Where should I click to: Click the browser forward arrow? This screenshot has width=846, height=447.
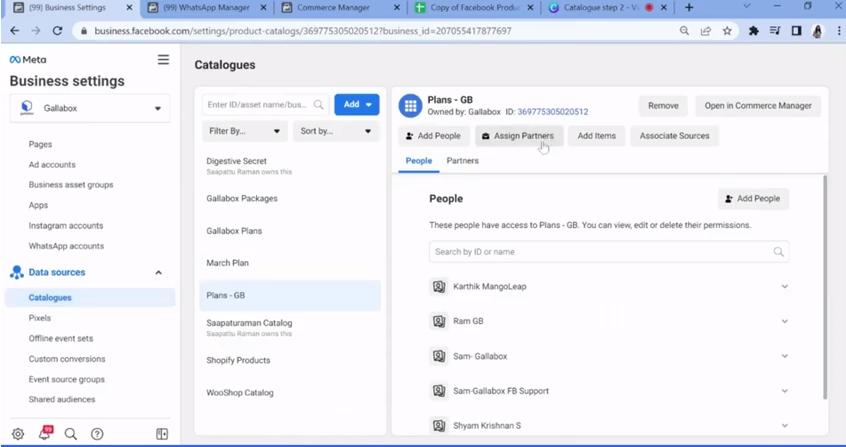click(36, 31)
